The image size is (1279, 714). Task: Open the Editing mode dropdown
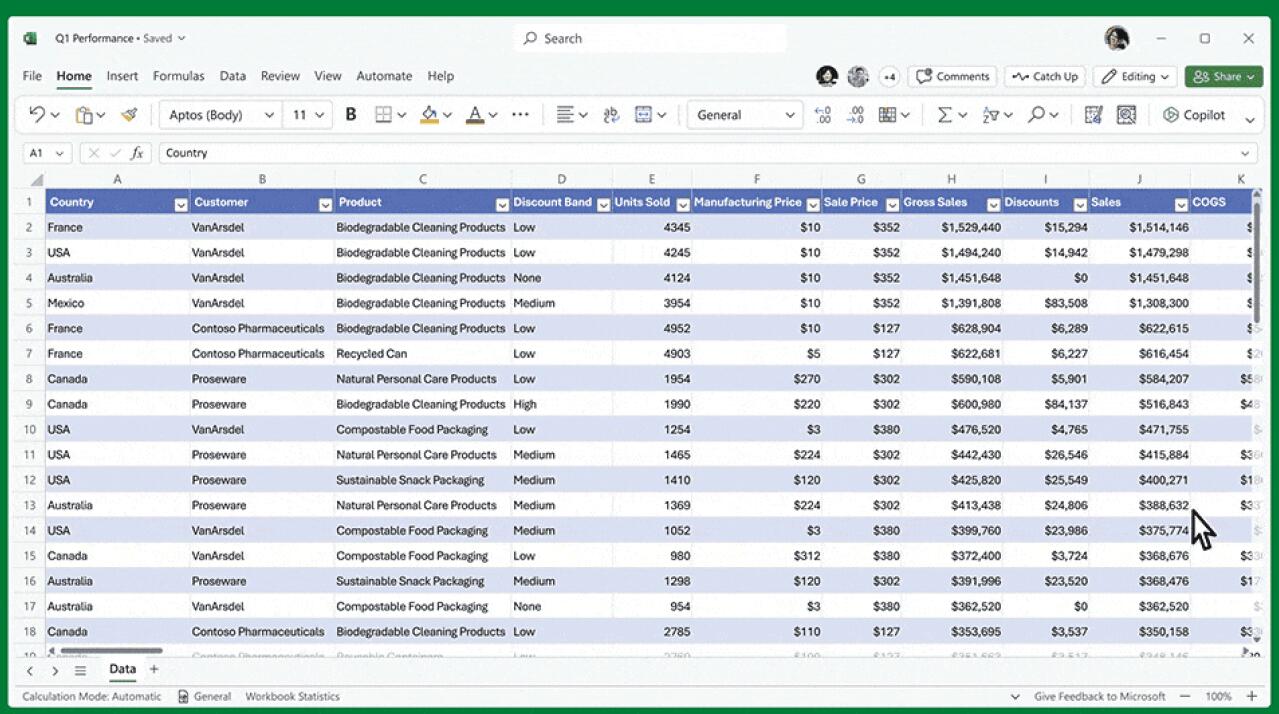point(1136,76)
